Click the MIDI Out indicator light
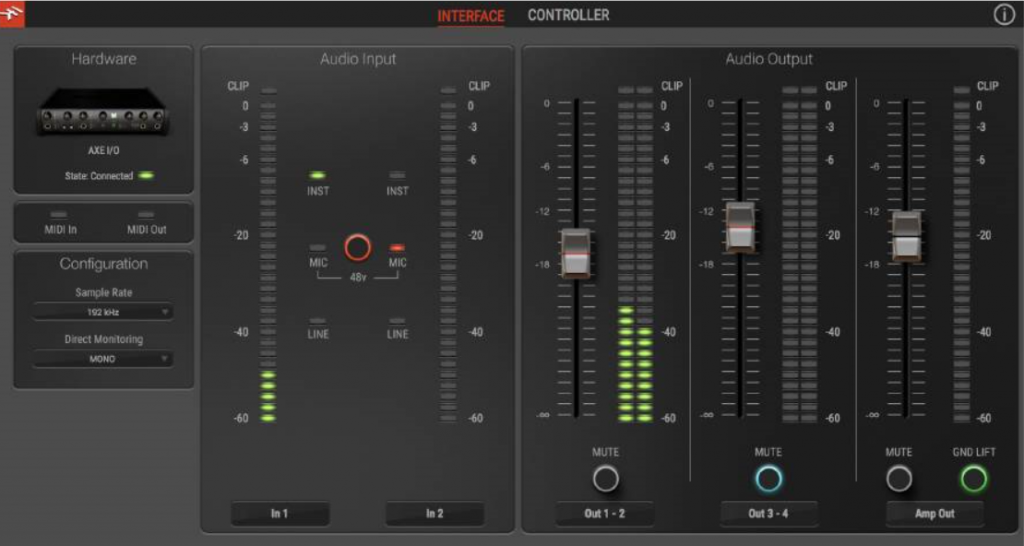Screen dimensions: 1024x546 tap(146, 214)
